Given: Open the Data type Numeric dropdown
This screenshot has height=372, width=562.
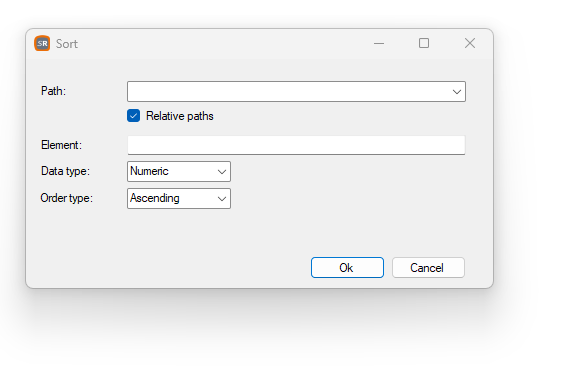Looking at the screenshot, I should pos(178,171).
